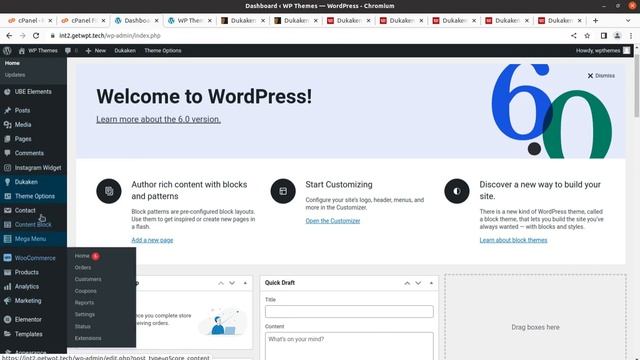
Task: Focus the Quick Draft Title field
Action: 349,311
